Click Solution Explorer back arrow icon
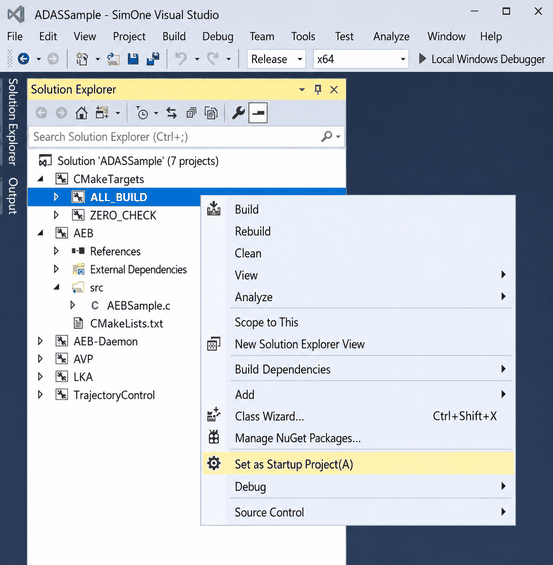Image resolution: width=553 pixels, height=565 pixels. click(41, 113)
